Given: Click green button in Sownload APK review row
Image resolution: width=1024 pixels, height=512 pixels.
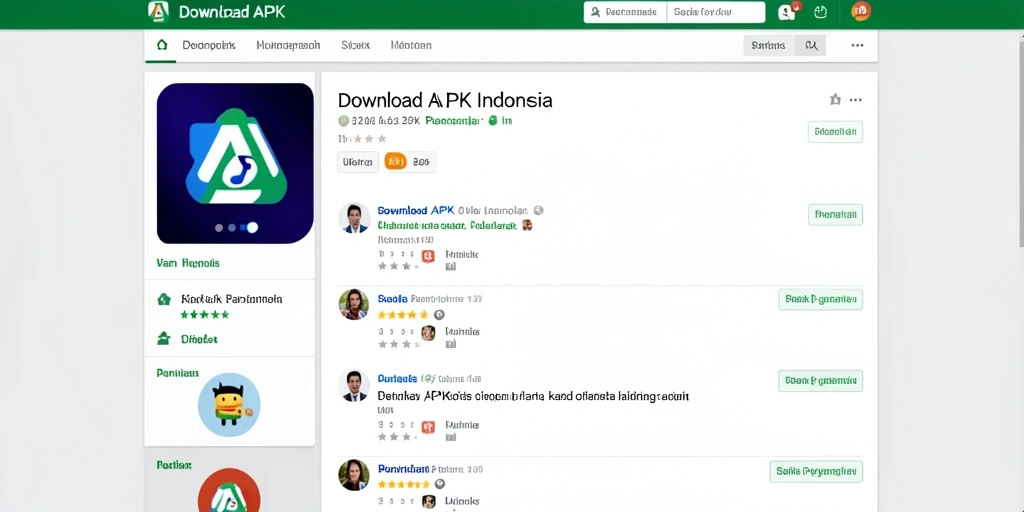Looking at the screenshot, I should click(835, 214).
